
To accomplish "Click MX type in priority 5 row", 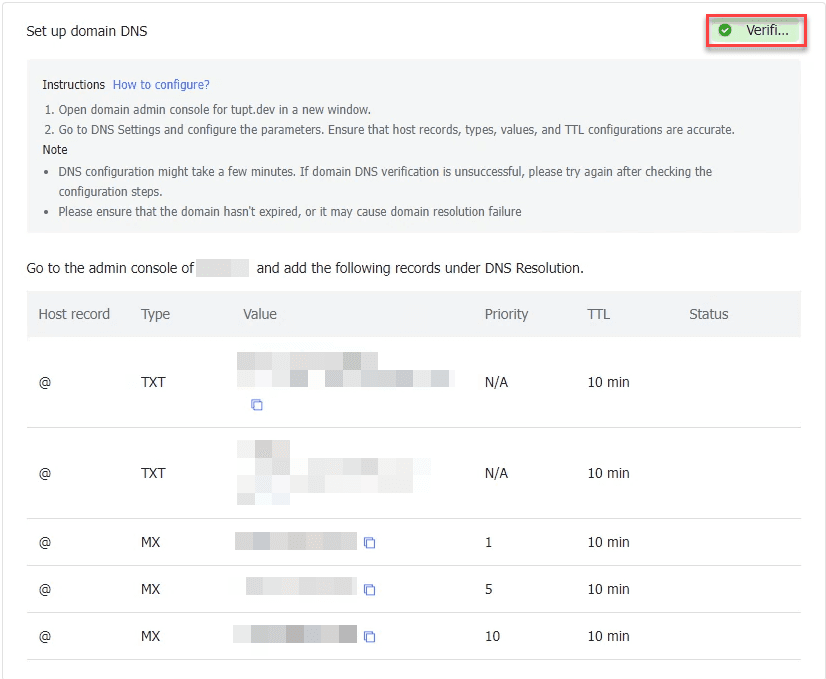I will (x=151, y=589).
